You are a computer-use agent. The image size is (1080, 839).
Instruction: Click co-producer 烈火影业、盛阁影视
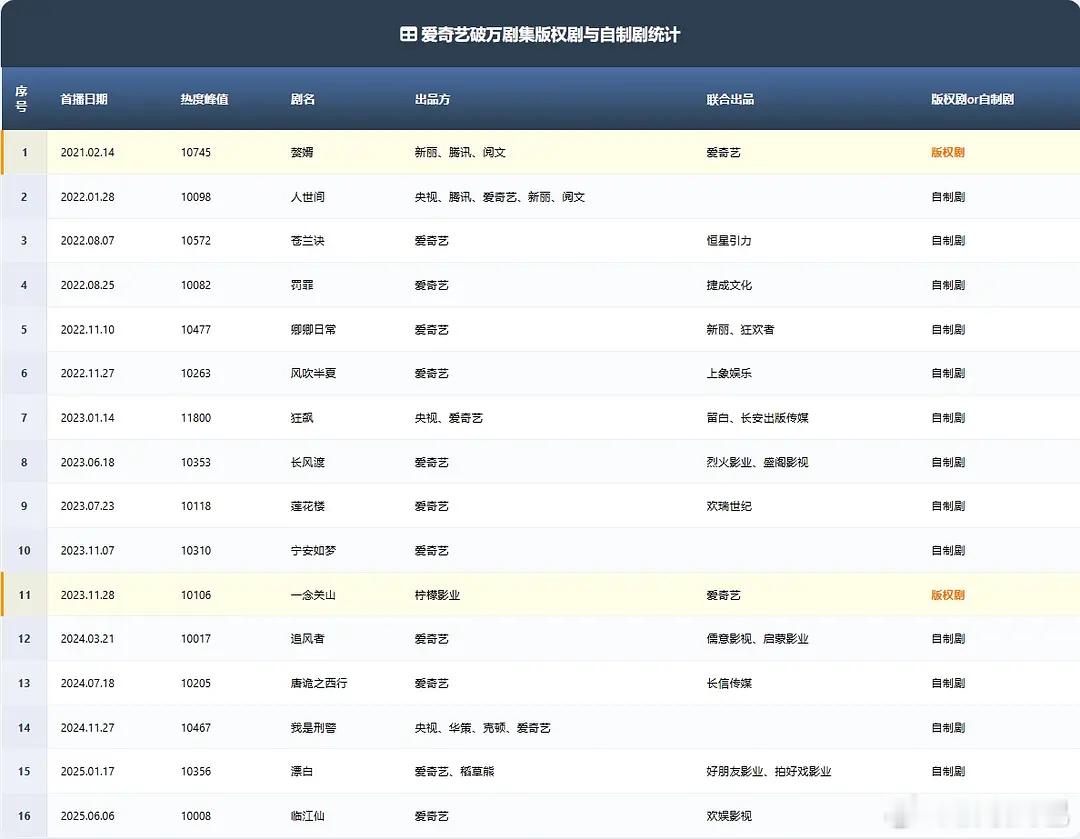758,462
